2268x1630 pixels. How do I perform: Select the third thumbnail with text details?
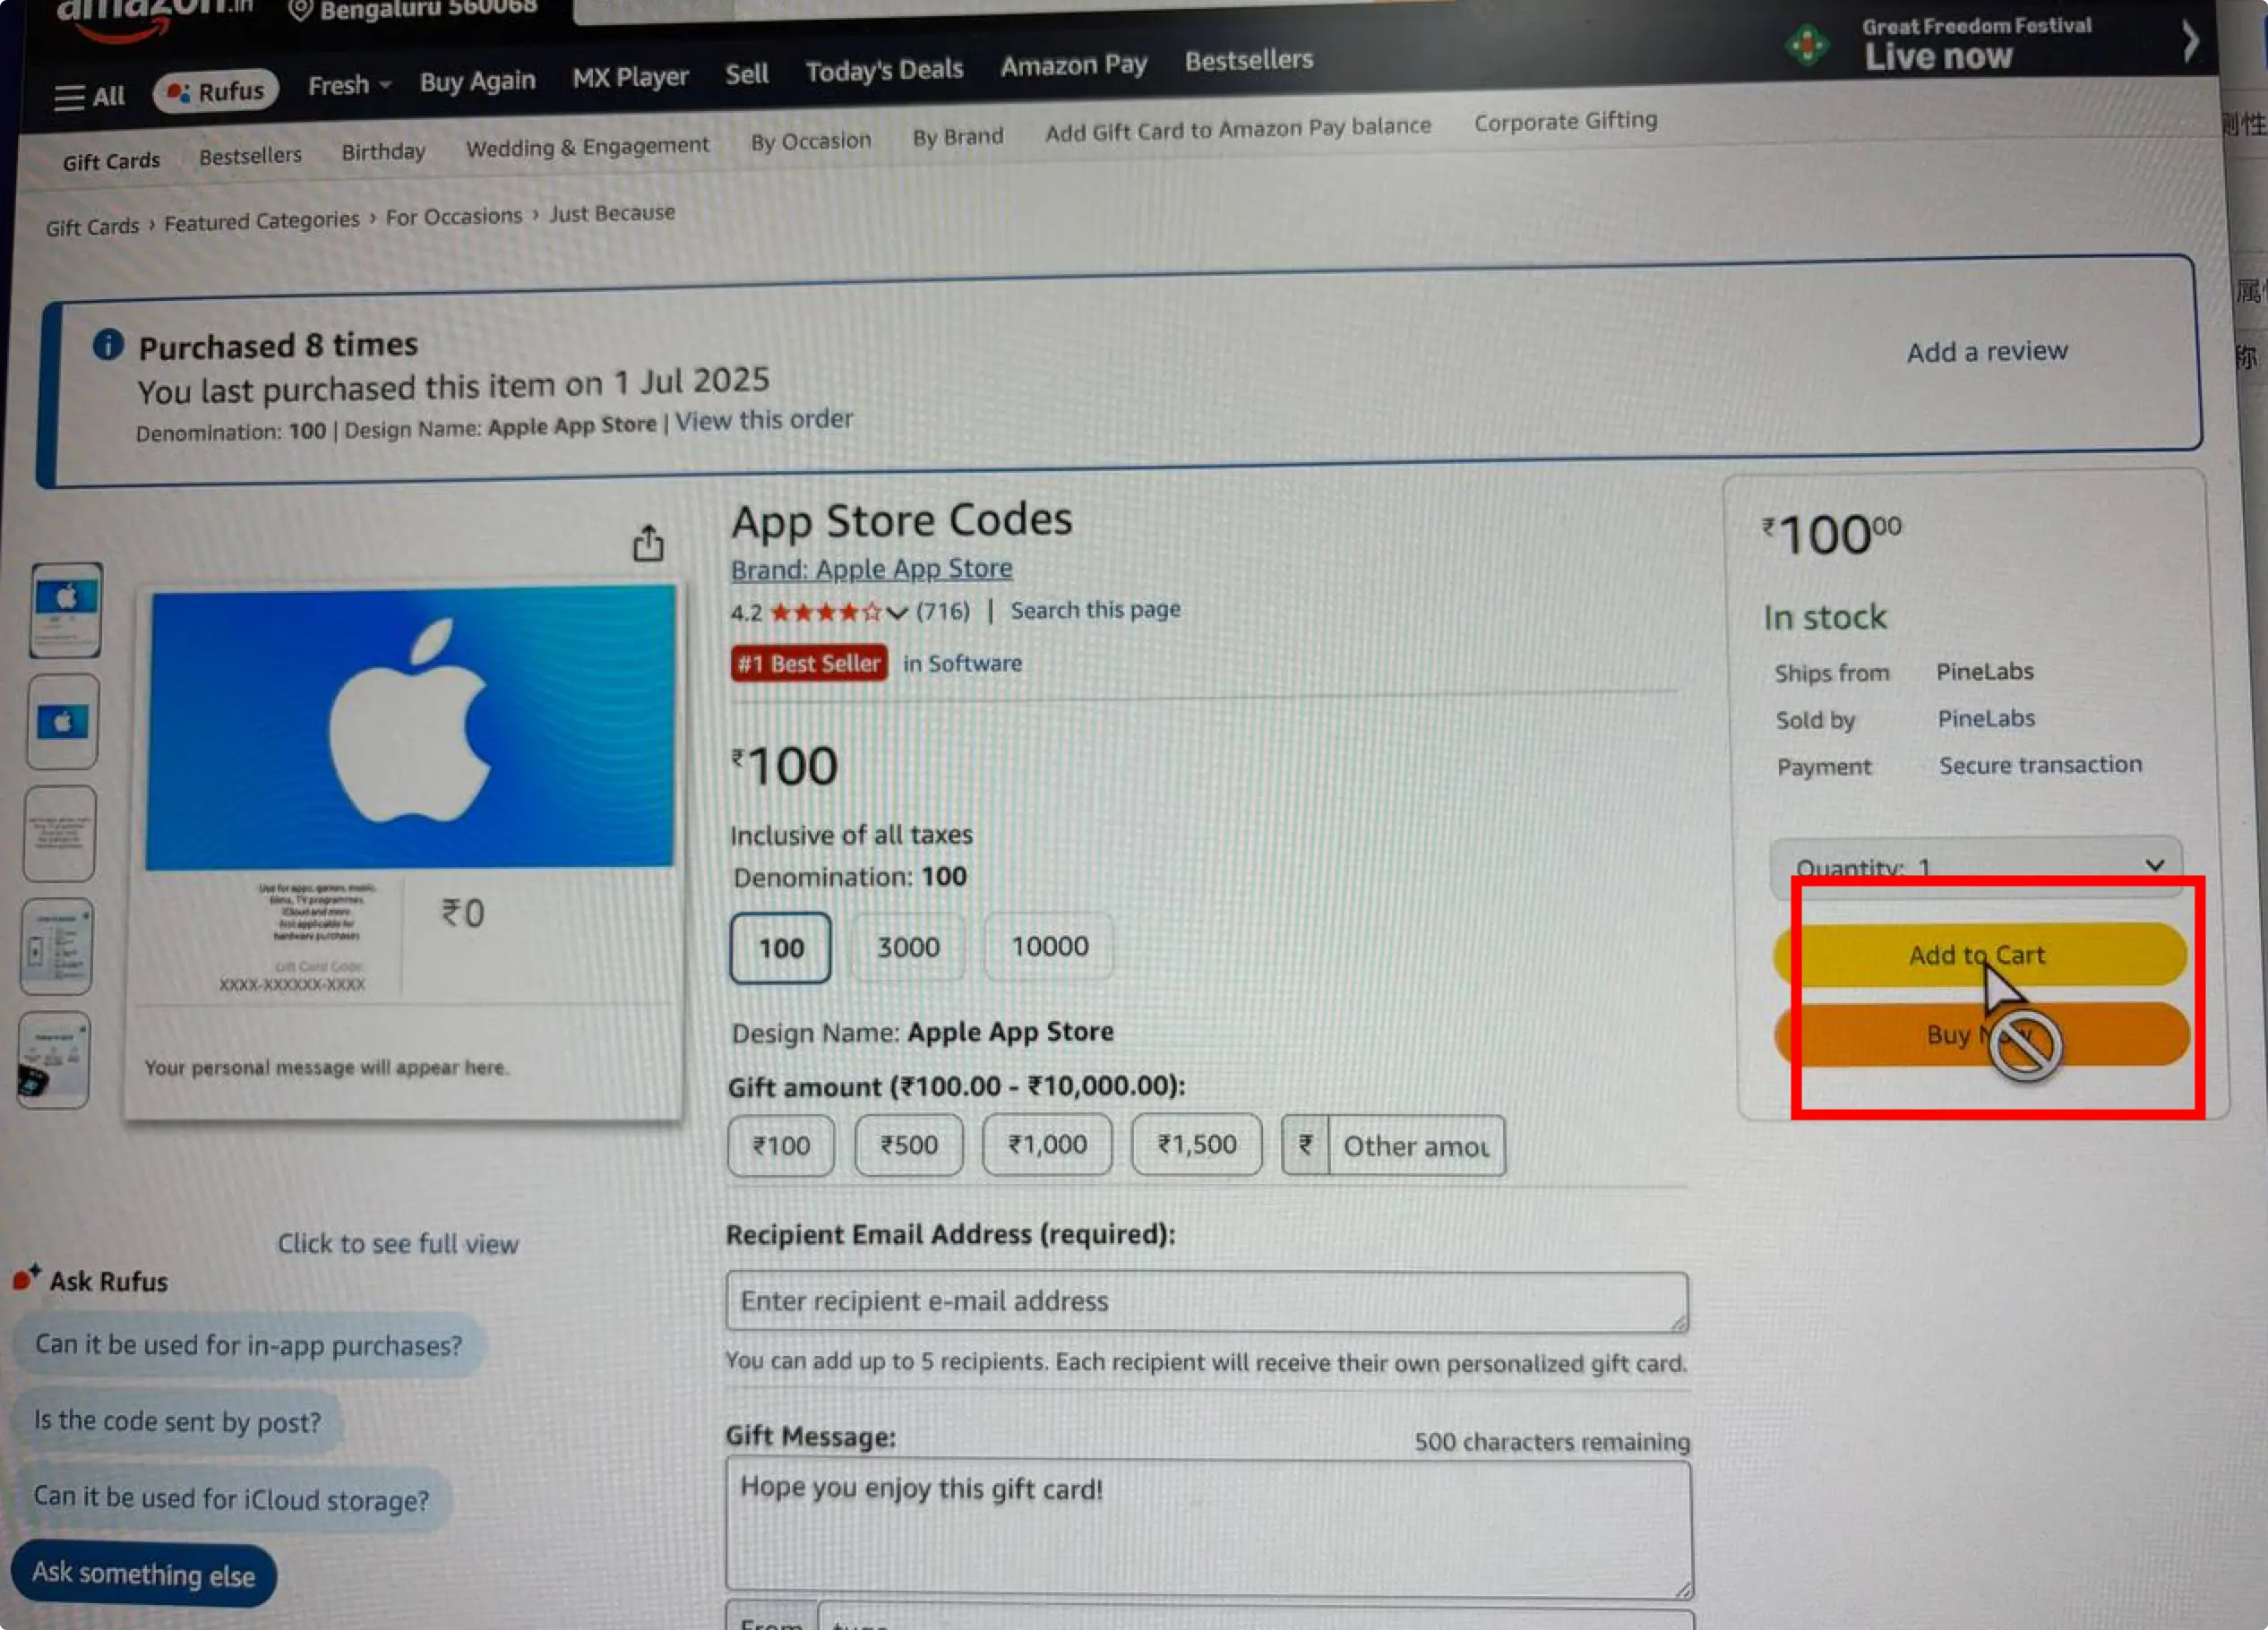[60, 833]
